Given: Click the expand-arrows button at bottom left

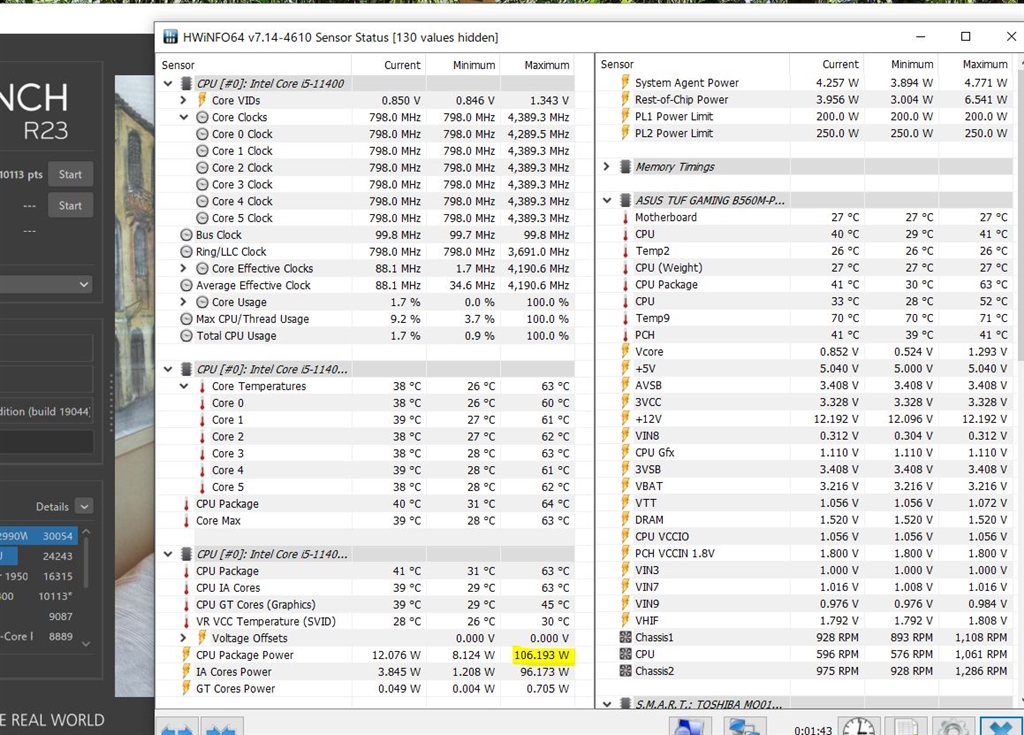Looking at the screenshot, I should click(x=176, y=727).
